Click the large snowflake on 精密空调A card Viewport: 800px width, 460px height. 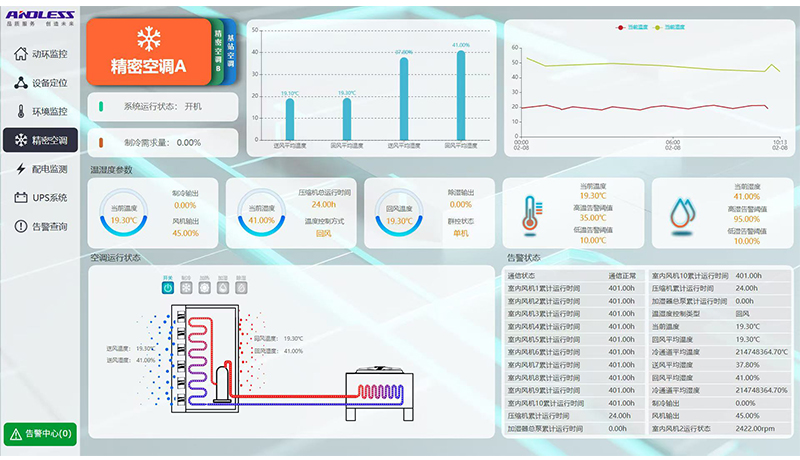click(x=149, y=39)
